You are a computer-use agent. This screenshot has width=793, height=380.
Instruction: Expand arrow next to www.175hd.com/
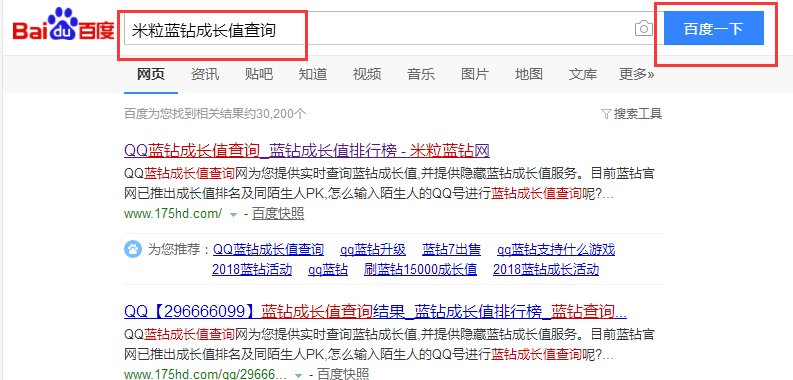click(x=233, y=215)
